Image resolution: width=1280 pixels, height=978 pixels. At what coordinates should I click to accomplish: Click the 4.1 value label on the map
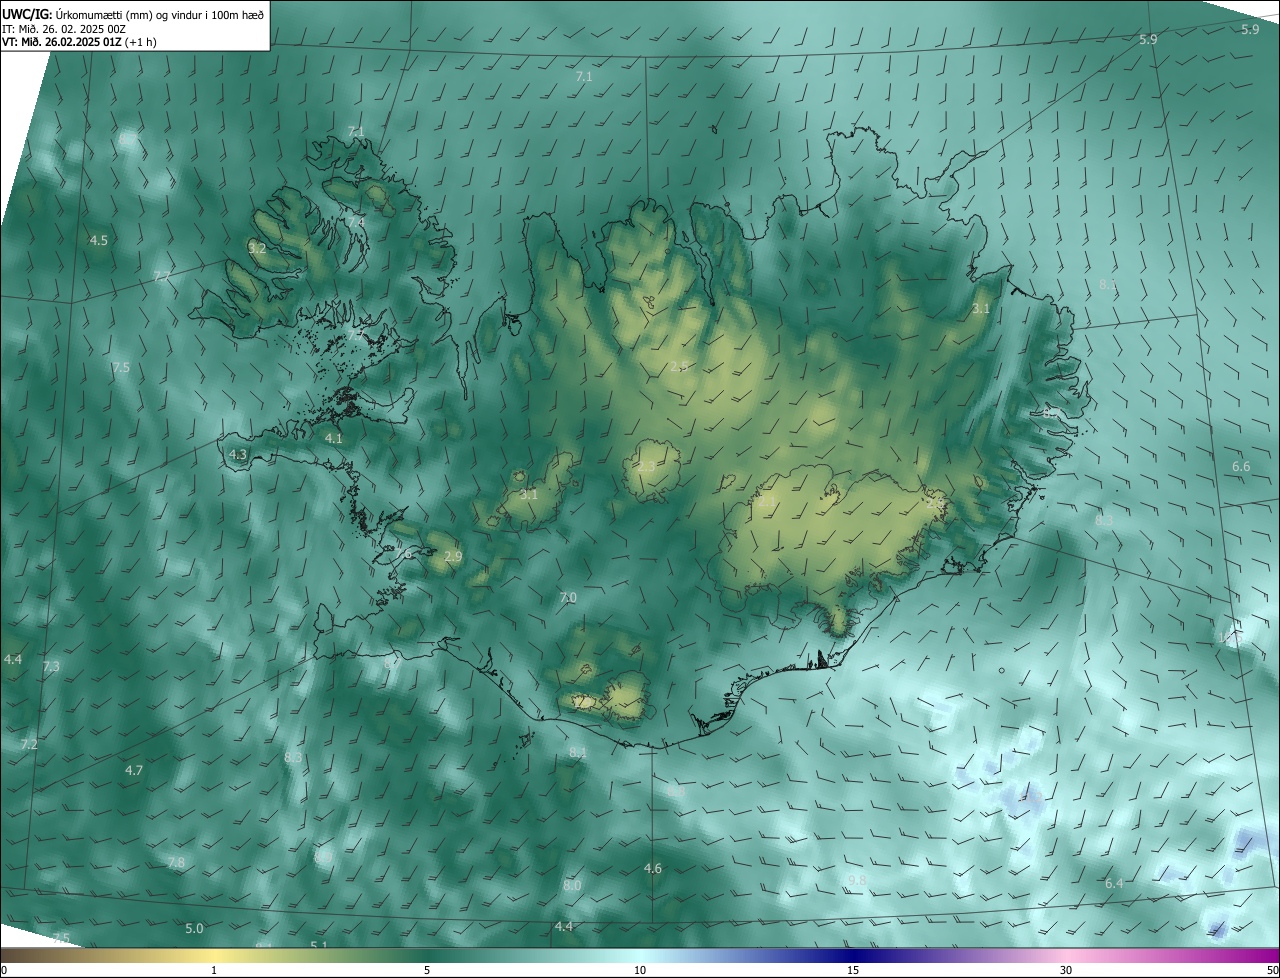[333, 439]
